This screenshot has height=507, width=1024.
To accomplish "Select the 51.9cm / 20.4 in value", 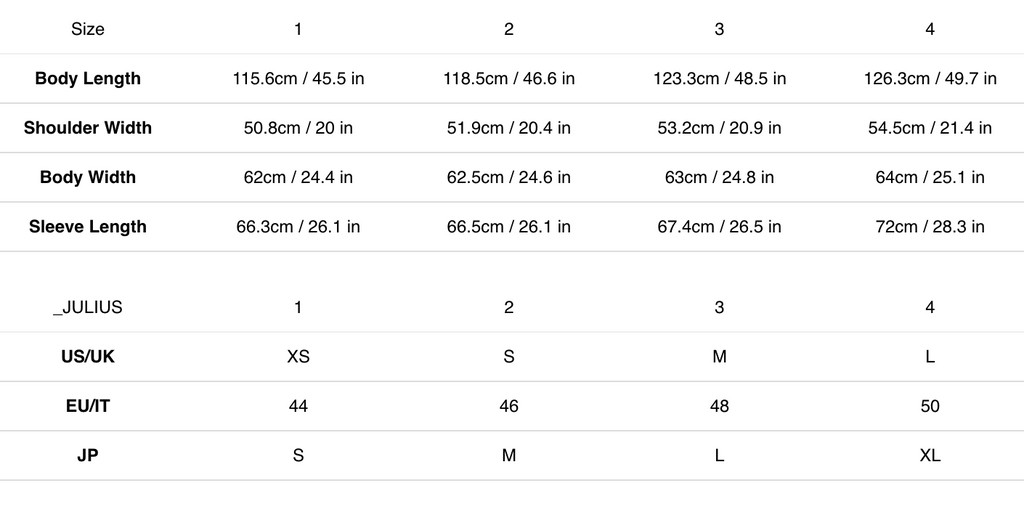I will (x=509, y=128).
